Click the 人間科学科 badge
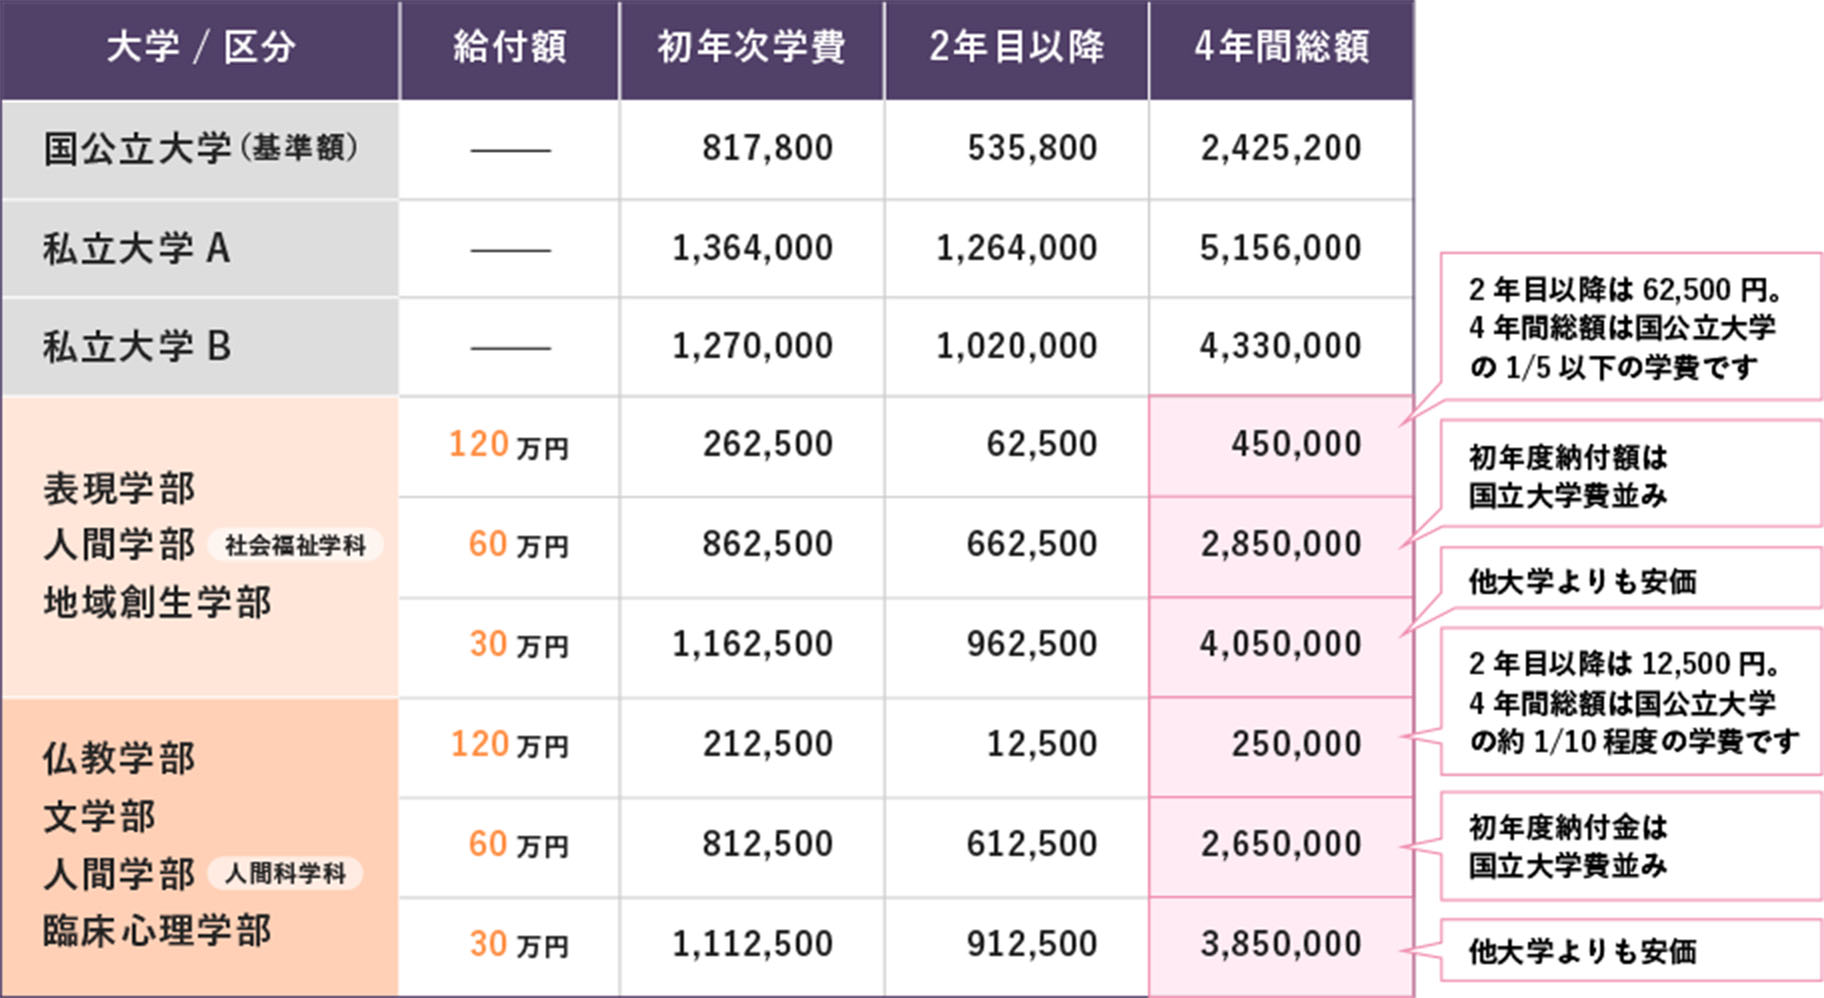 285,873
